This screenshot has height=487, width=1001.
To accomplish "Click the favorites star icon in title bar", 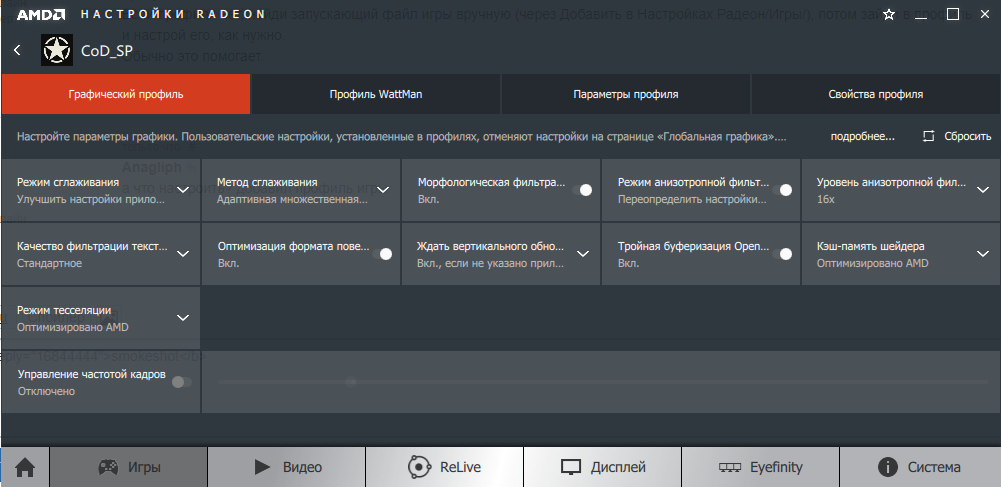I will click(888, 15).
